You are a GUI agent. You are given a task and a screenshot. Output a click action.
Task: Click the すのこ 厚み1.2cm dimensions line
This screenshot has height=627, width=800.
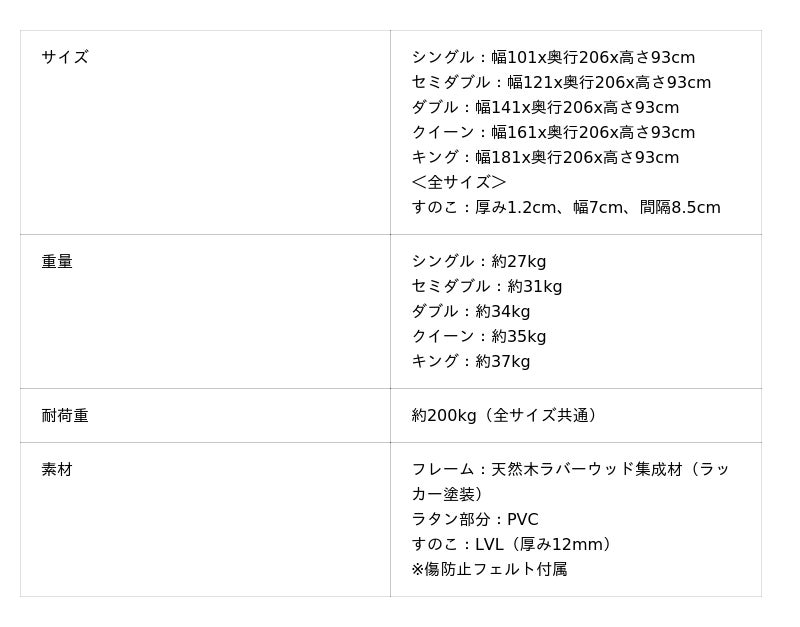coord(565,208)
